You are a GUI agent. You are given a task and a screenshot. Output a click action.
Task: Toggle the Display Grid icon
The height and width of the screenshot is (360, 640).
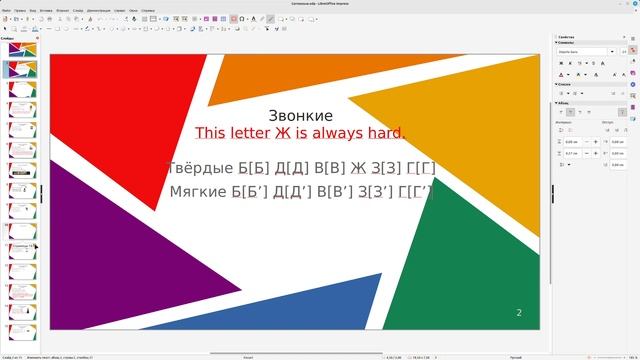tap(144, 19)
